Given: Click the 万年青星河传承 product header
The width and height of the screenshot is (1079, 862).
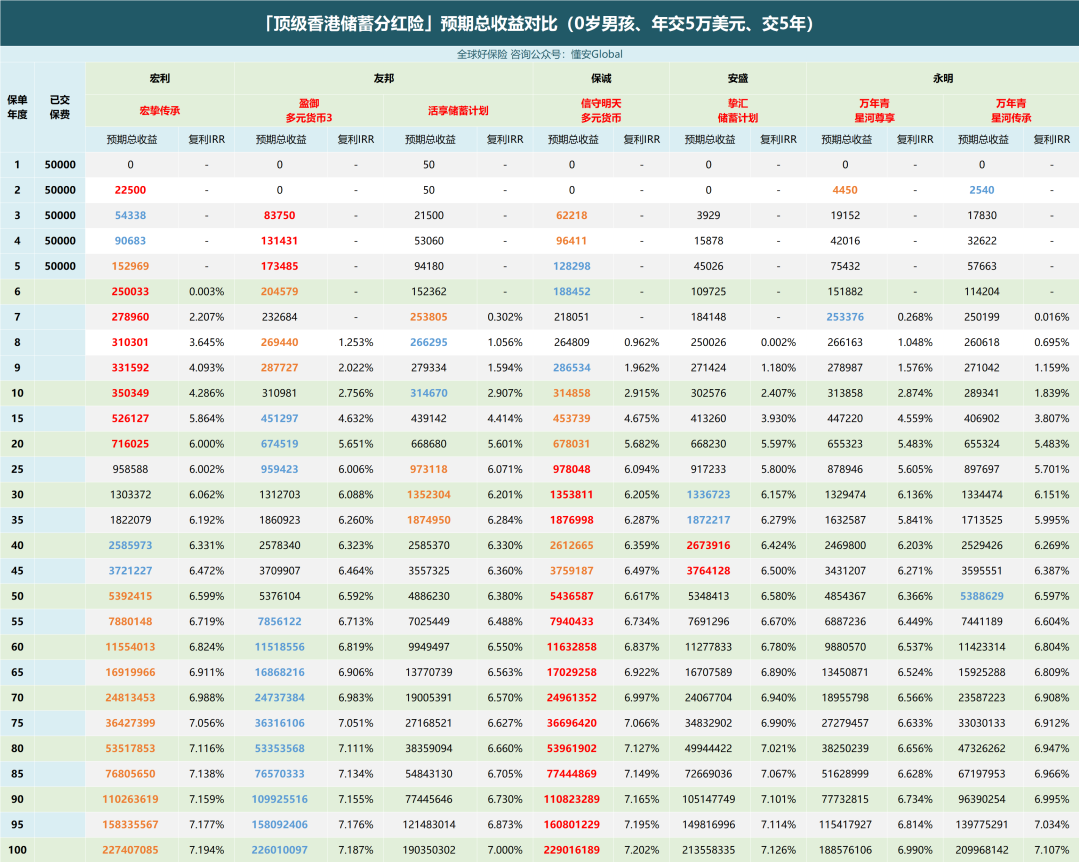Looking at the screenshot, I should pos(1010,110).
